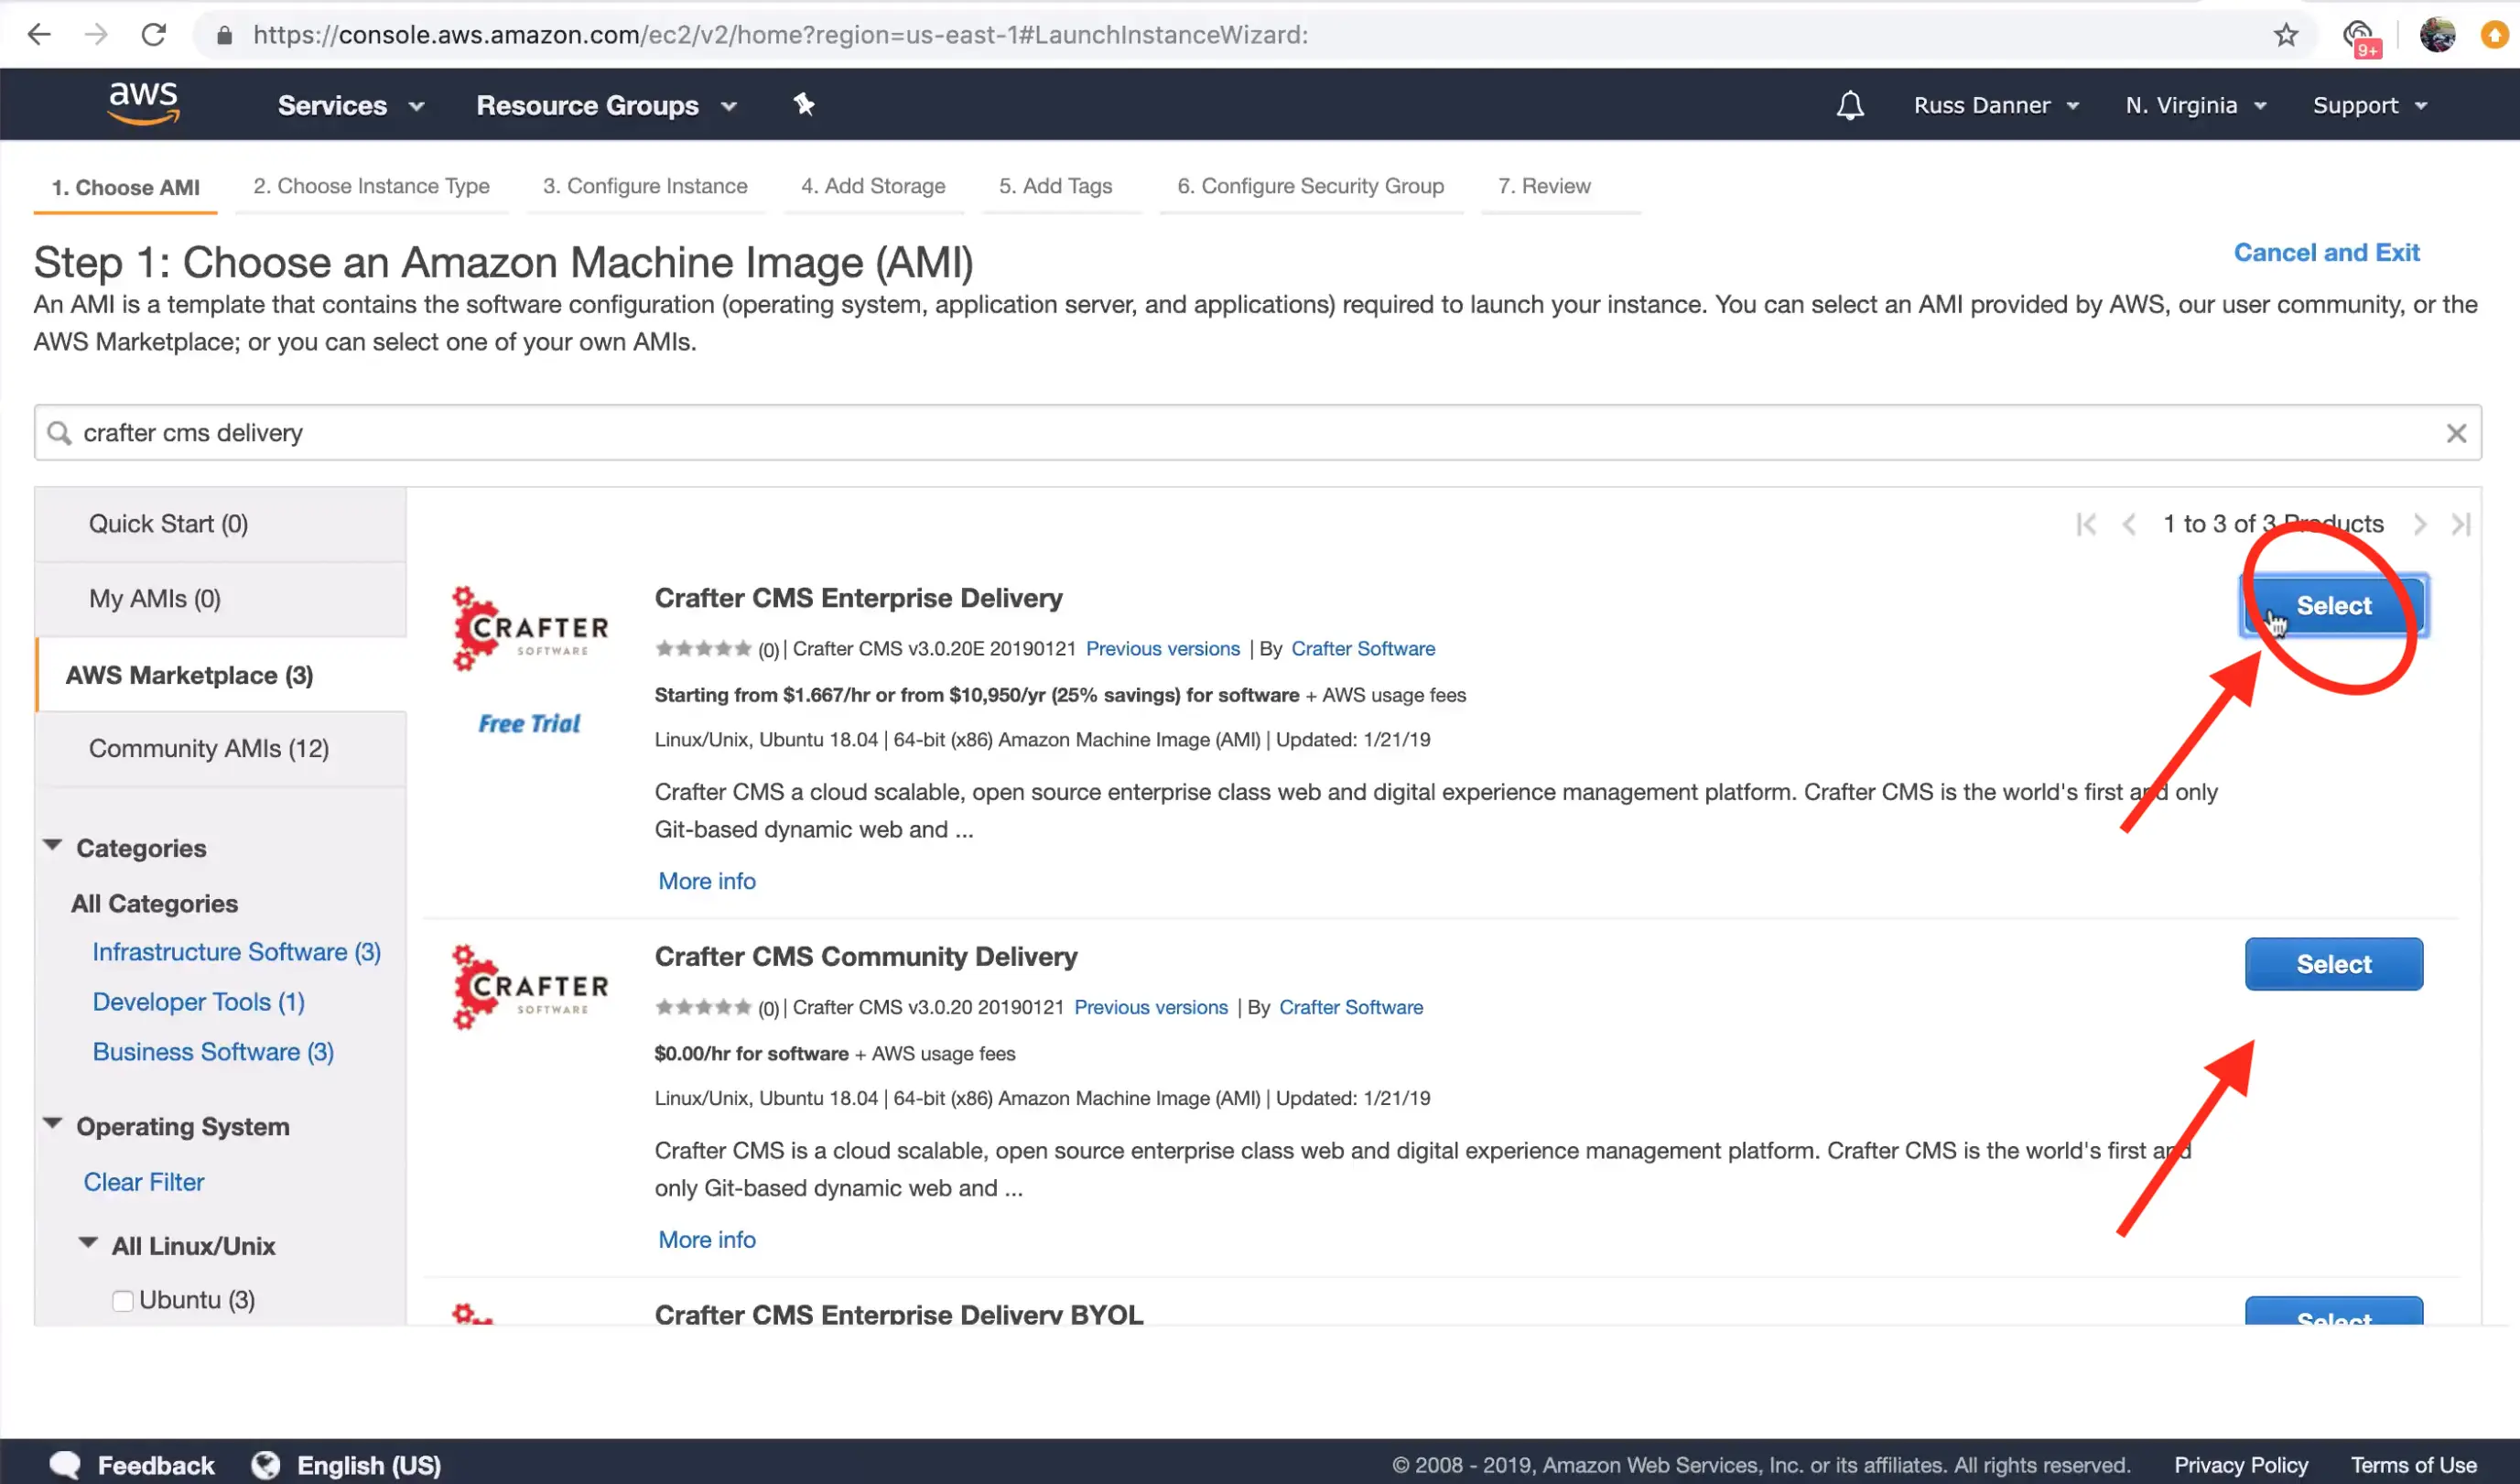Open the notifications bell icon
The image size is (2520, 1484).
[x=1849, y=105]
